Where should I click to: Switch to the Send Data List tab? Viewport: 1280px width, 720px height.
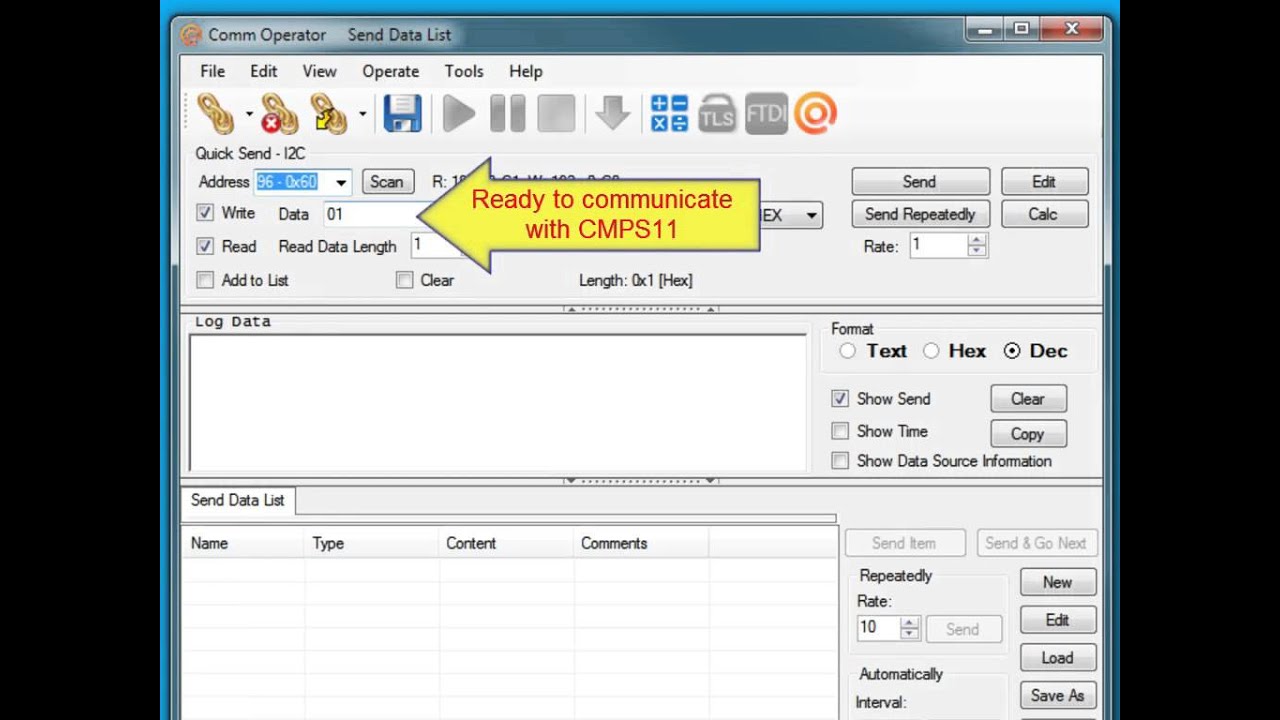(x=238, y=500)
